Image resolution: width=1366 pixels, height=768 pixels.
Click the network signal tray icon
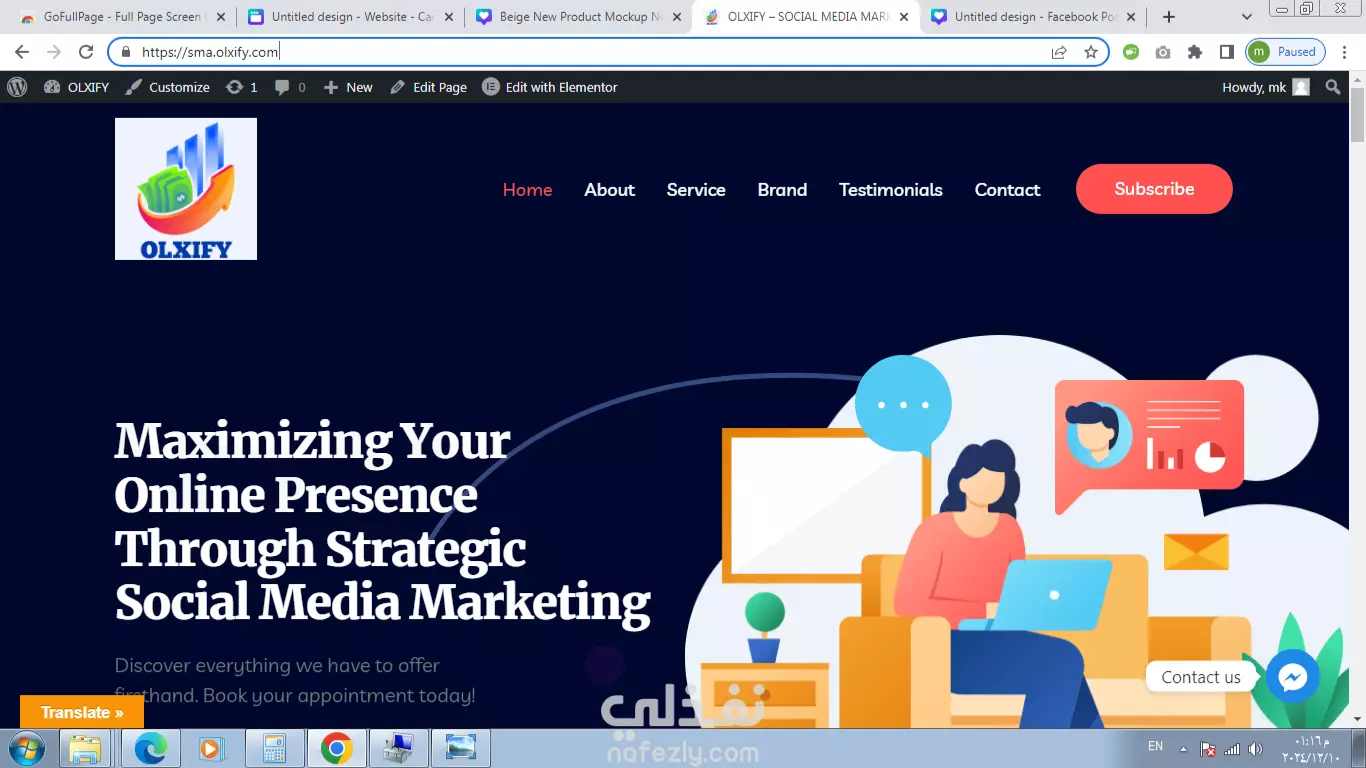click(x=1232, y=749)
